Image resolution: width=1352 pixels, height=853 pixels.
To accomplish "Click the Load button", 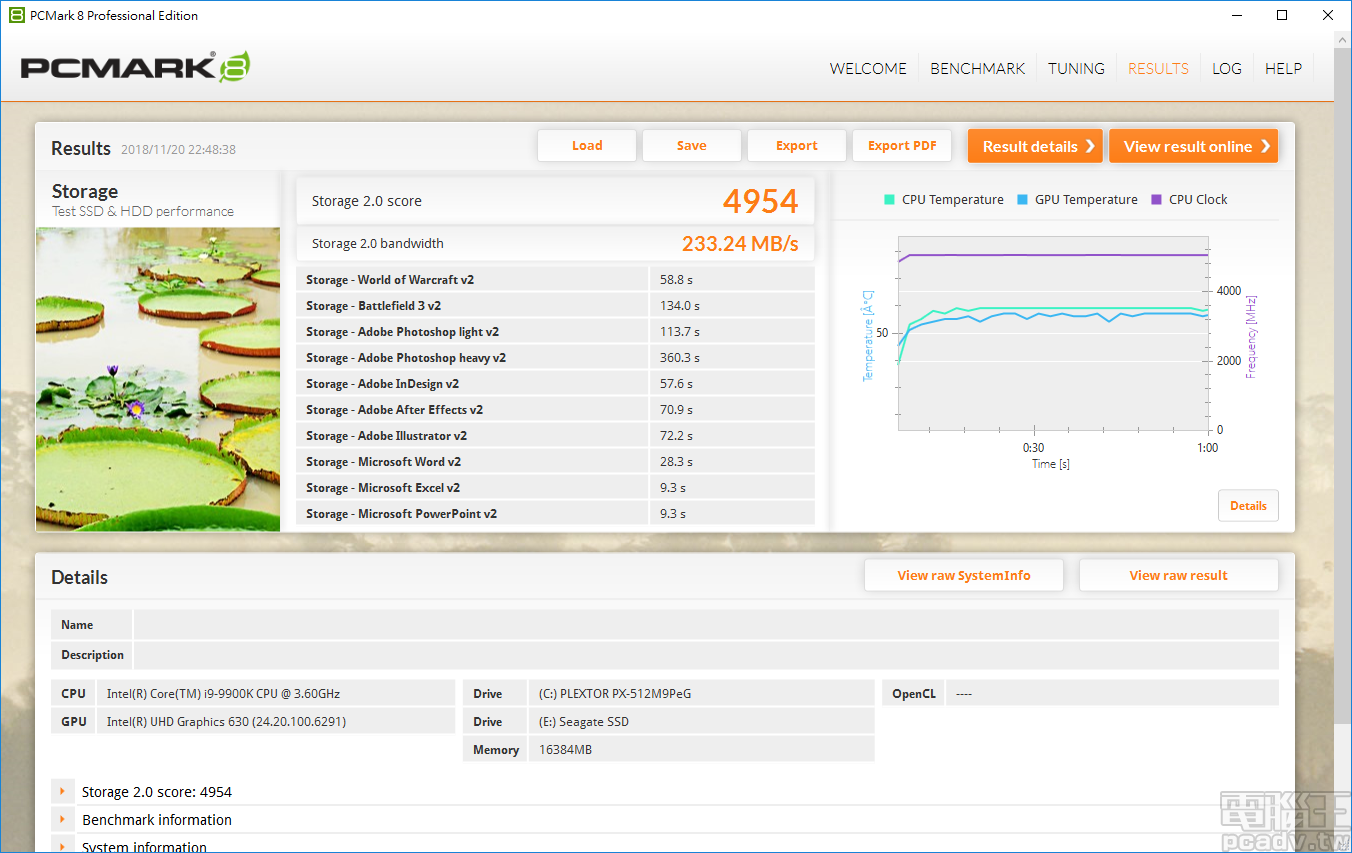I will click(x=586, y=145).
